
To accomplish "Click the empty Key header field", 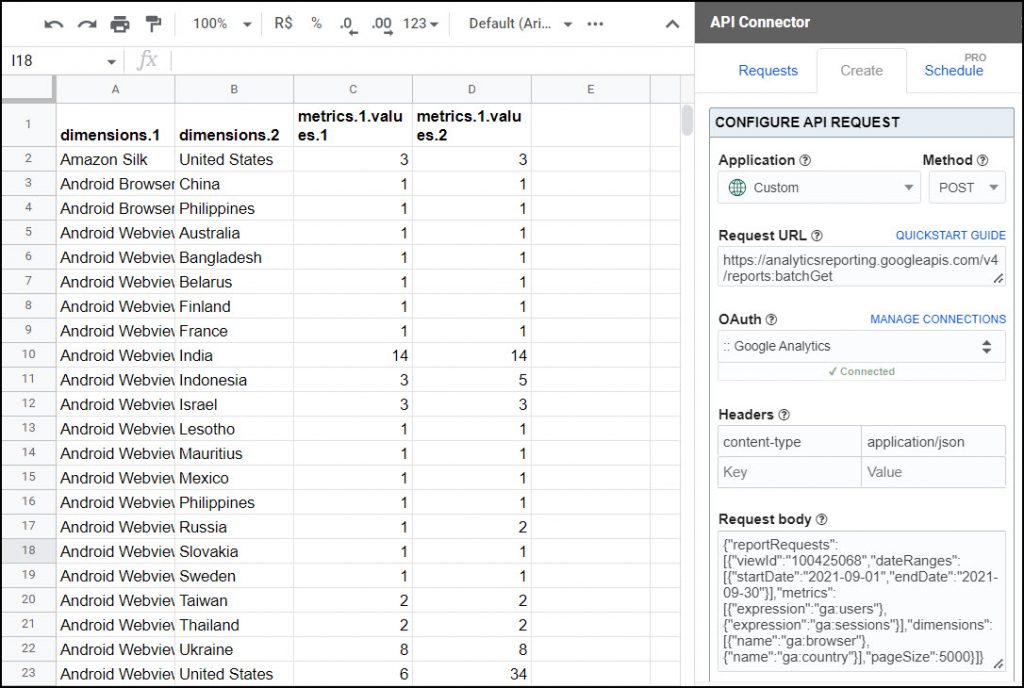I will click(x=790, y=472).
